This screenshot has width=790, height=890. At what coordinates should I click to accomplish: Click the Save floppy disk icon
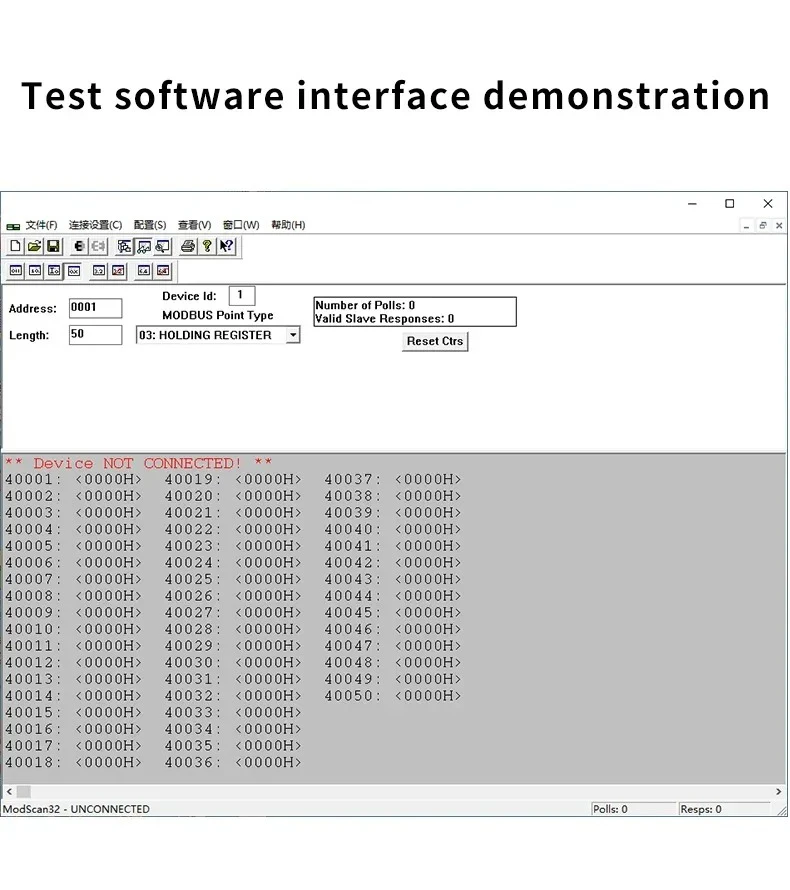click(x=53, y=246)
